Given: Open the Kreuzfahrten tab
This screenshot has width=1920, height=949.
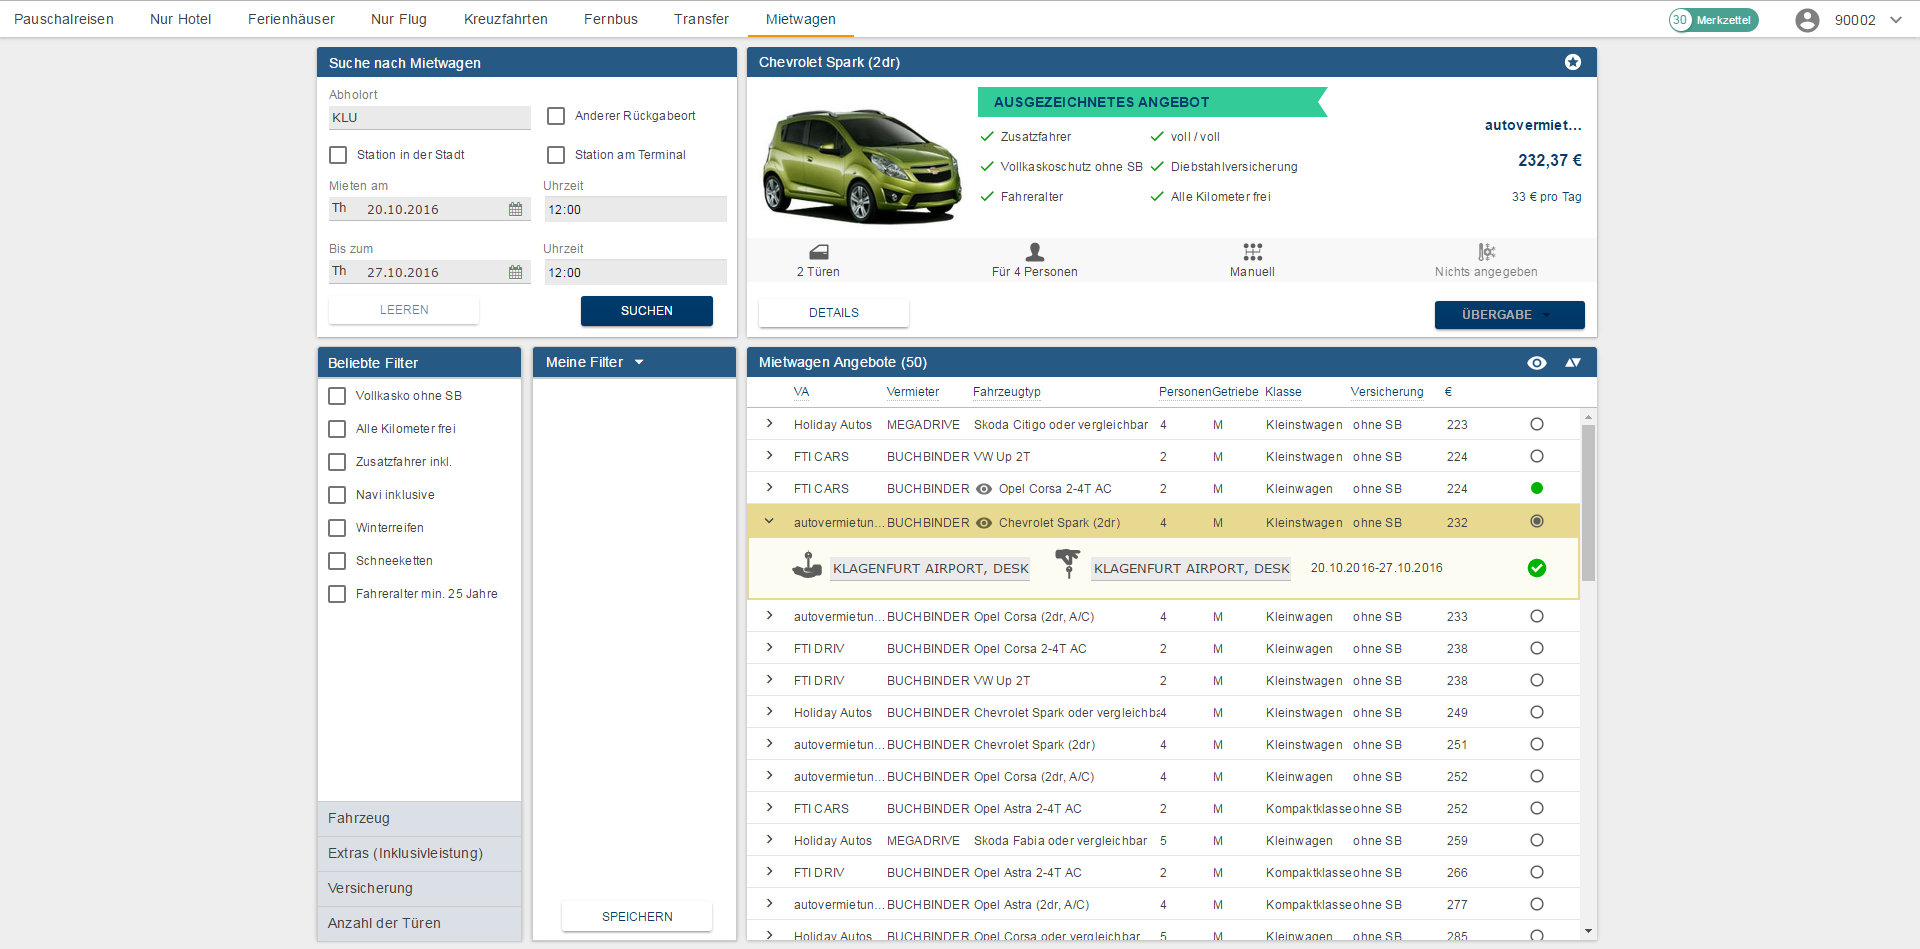Looking at the screenshot, I should pos(505,19).
